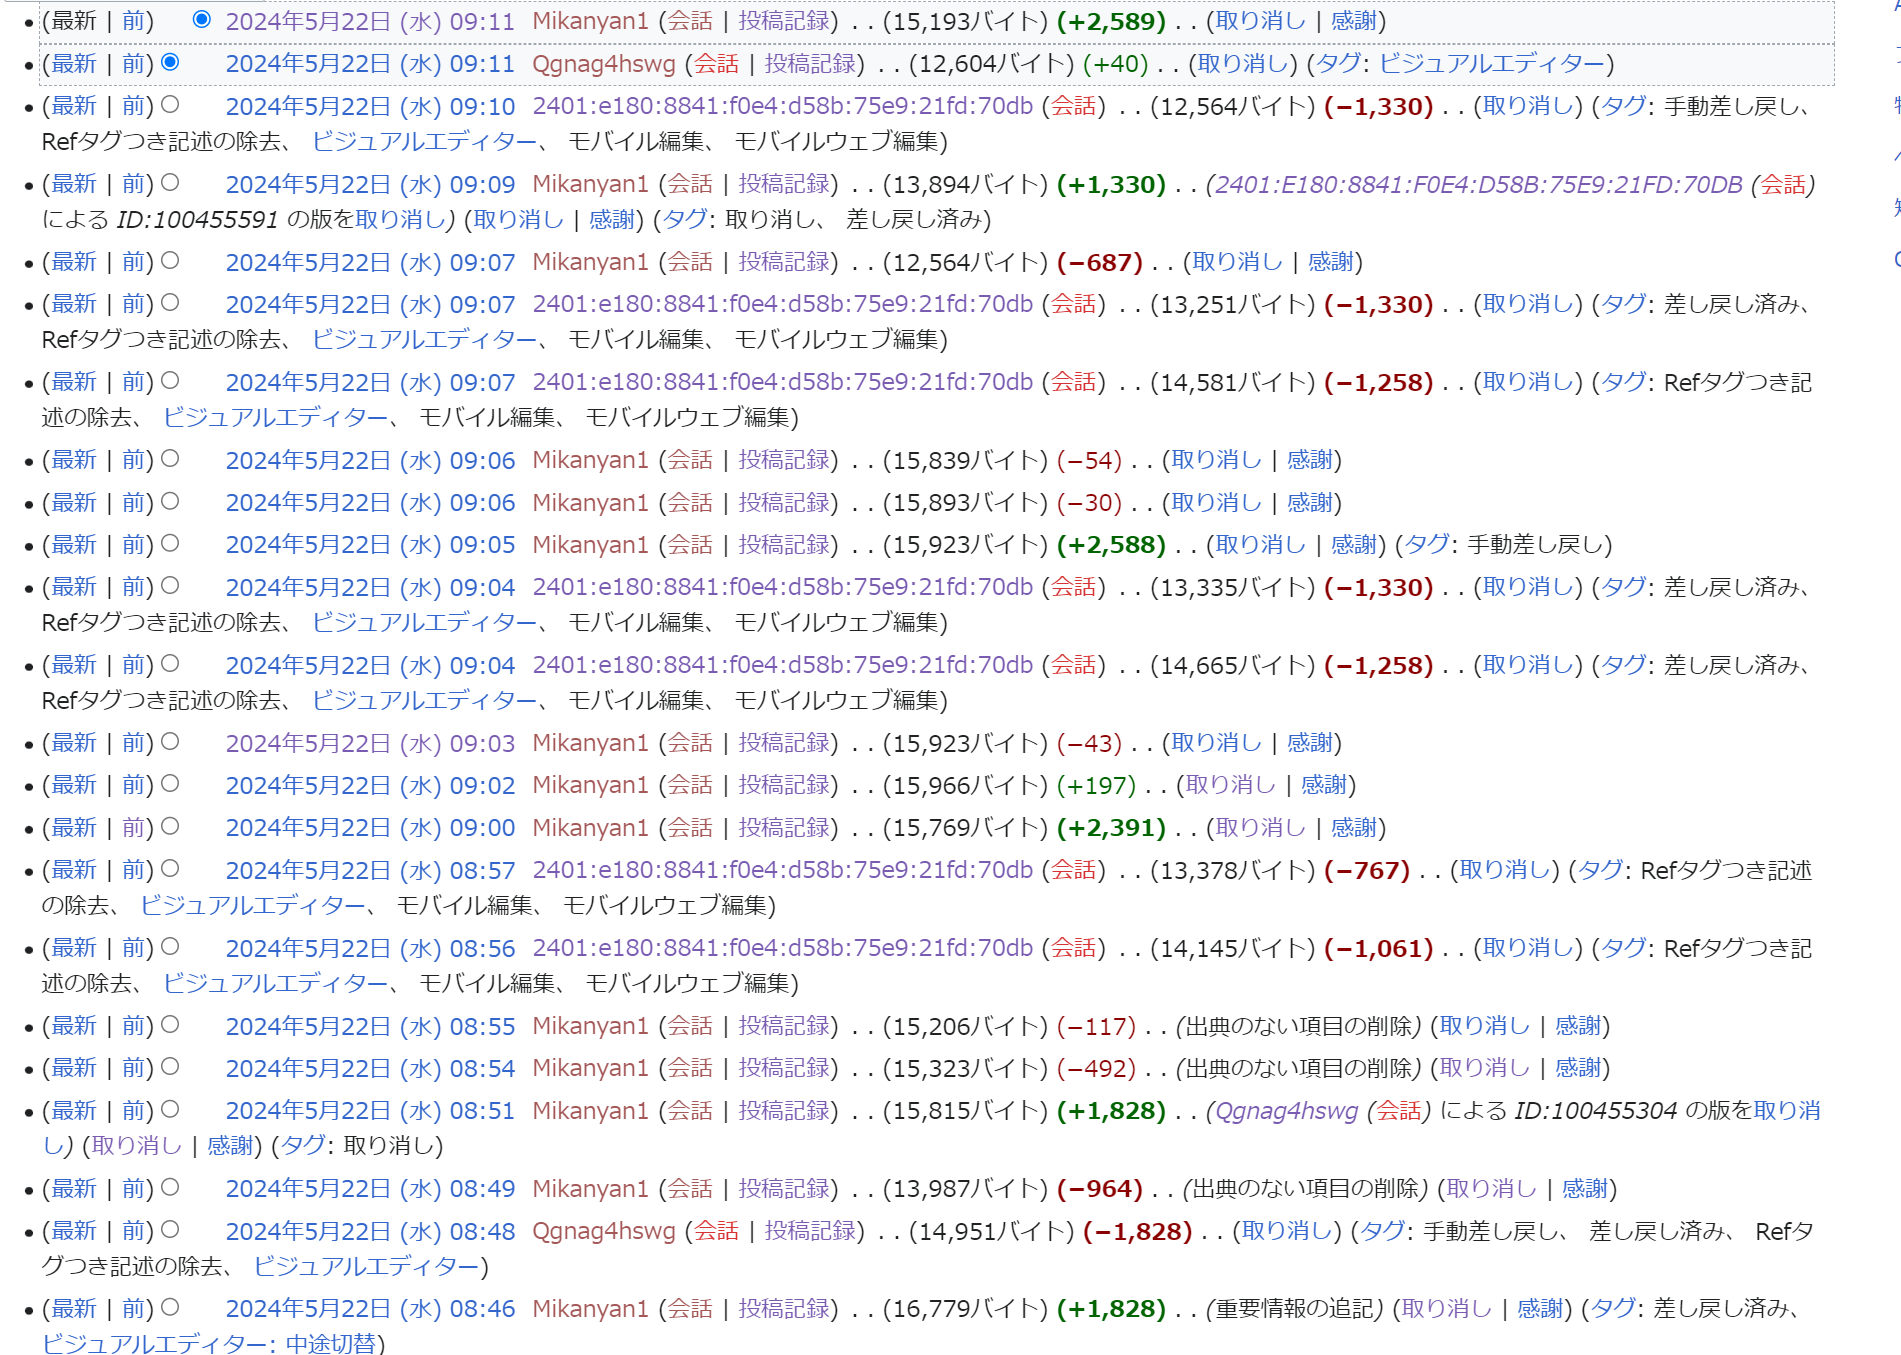Image resolution: width=1901 pixels, height=1355 pixels.
Task: Open the 2024年5月22日 09:02 revision link
Action: click(x=370, y=785)
